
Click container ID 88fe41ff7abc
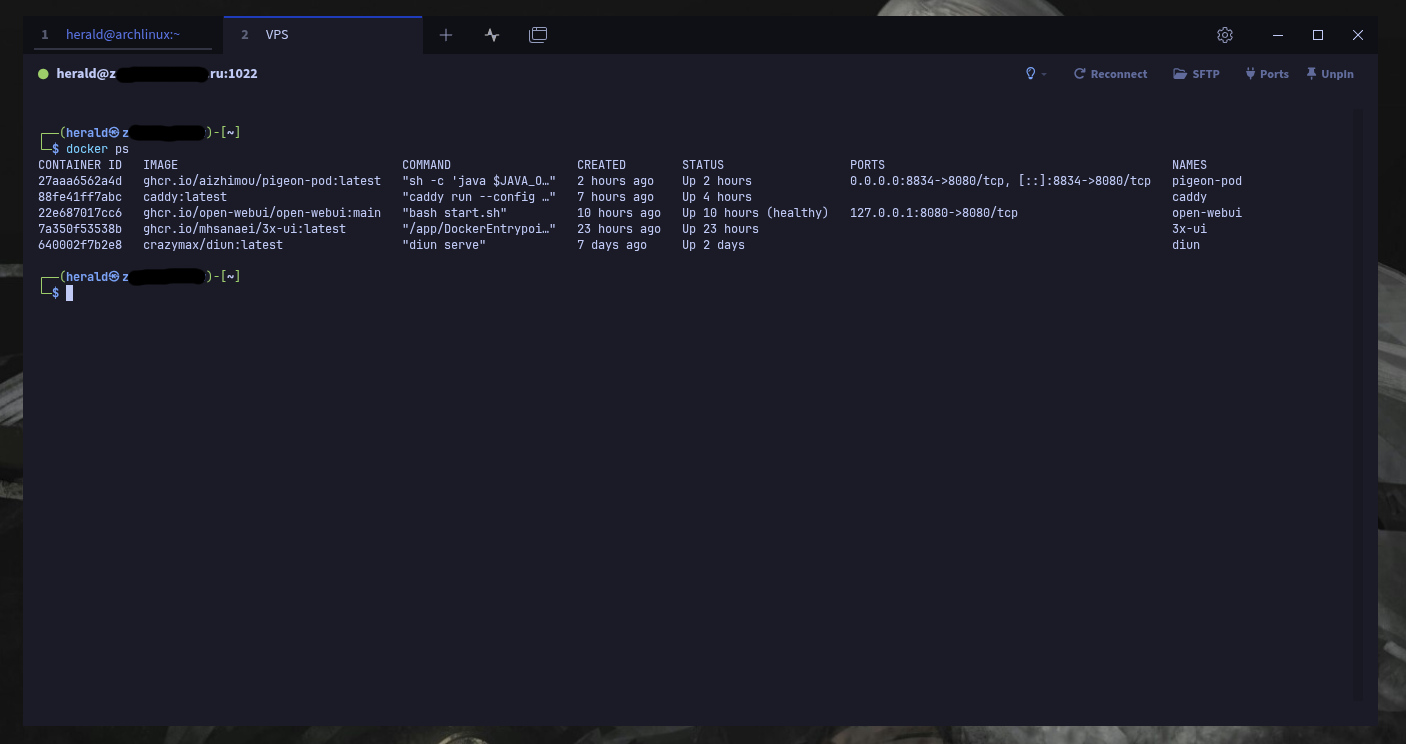point(80,197)
